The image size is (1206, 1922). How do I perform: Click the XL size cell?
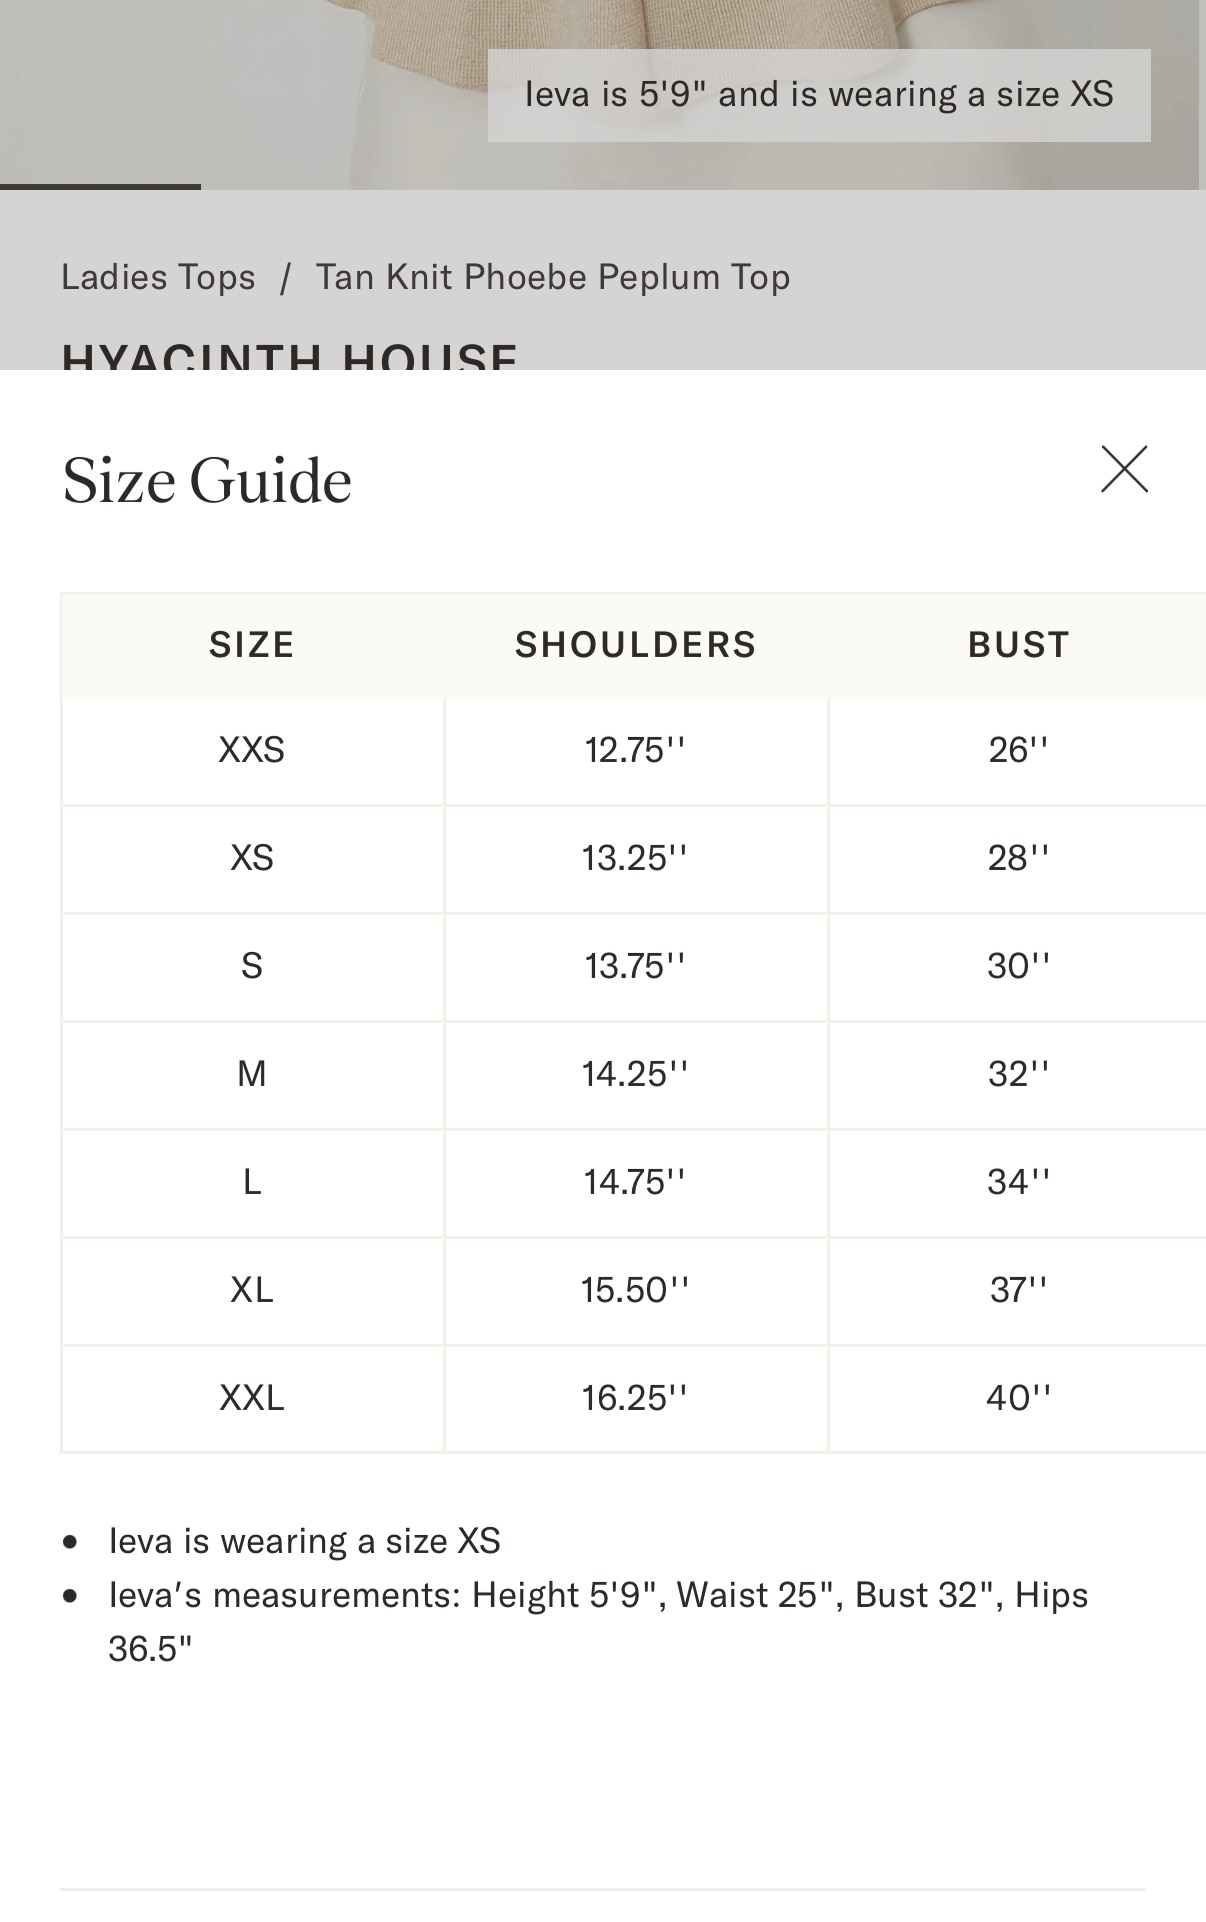252,1291
